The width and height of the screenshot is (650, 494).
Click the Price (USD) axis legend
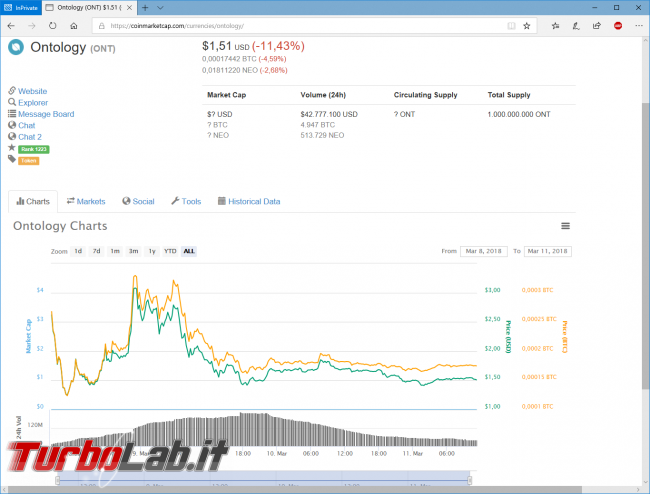point(508,337)
